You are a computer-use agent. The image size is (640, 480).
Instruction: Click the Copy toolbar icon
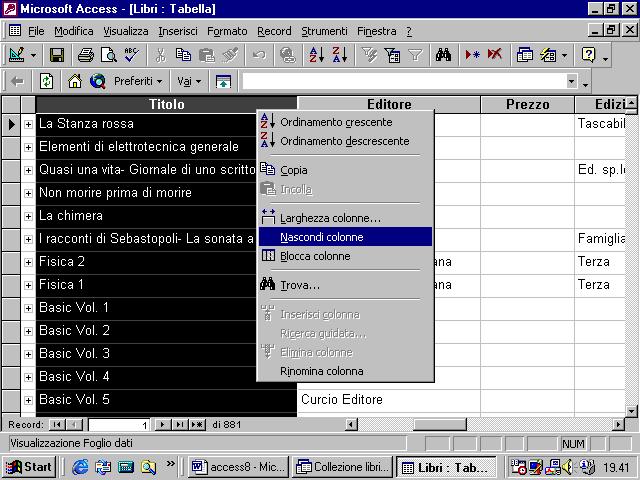click(183, 55)
